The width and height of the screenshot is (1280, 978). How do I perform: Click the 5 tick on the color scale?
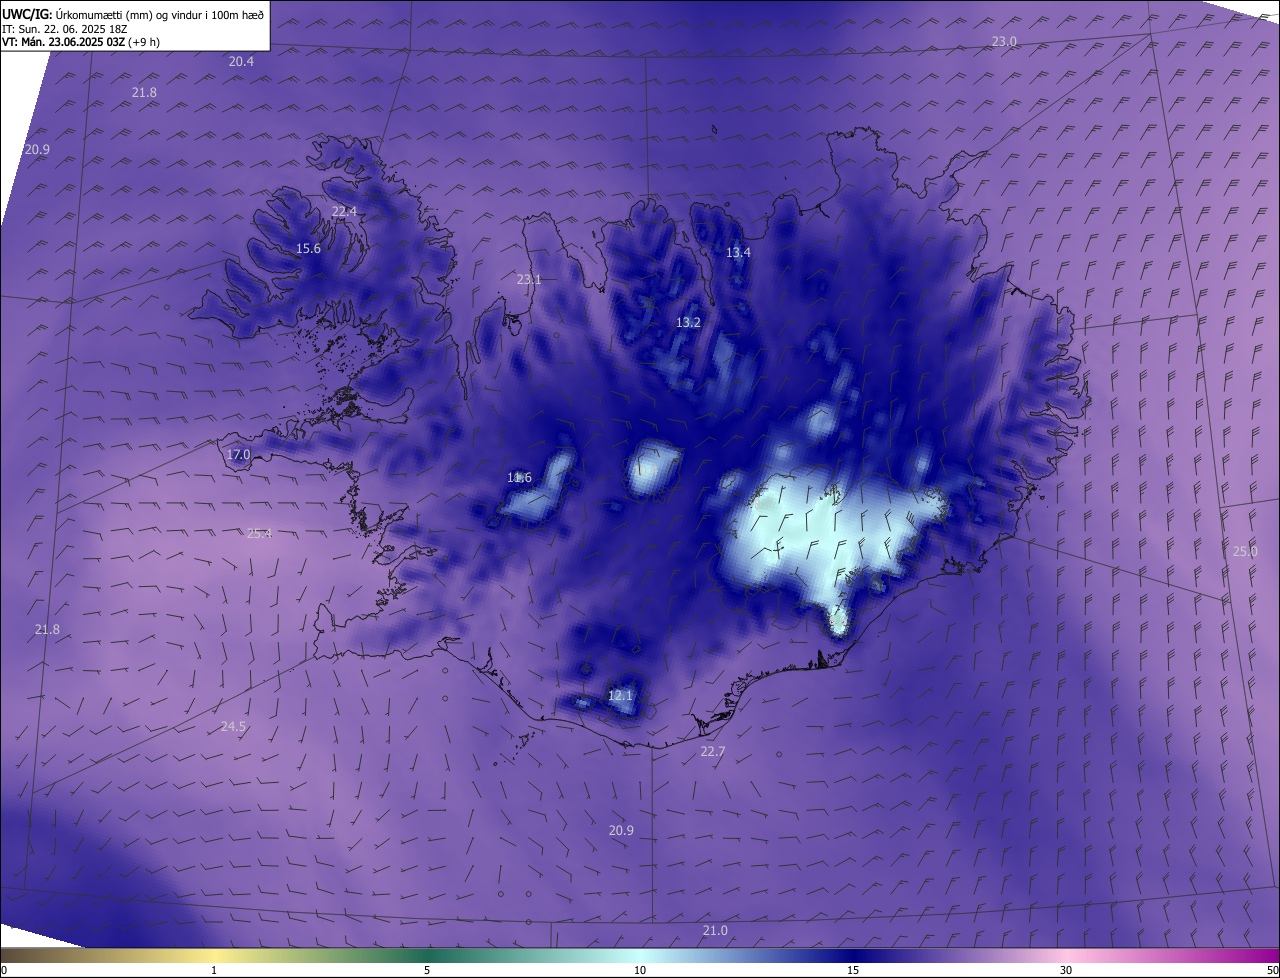tap(427, 970)
